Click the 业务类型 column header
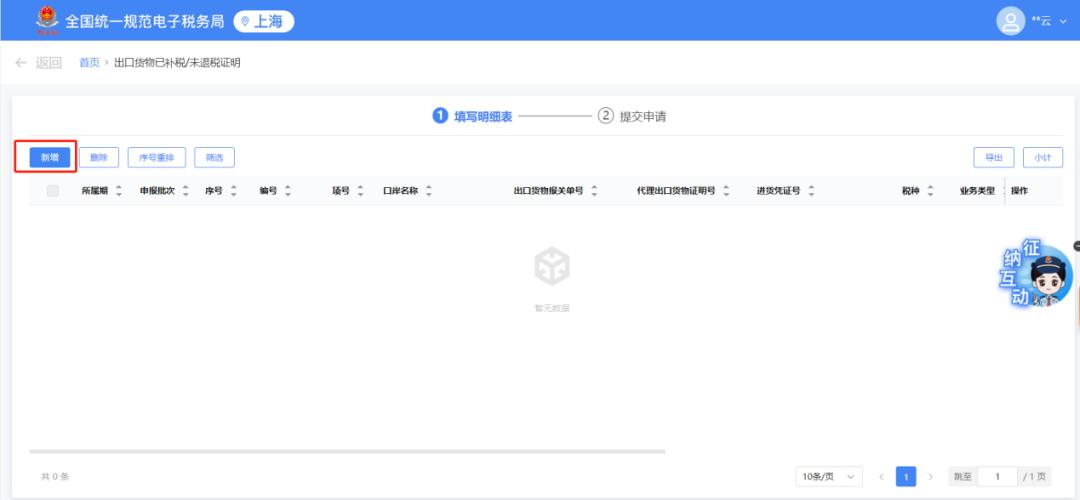 pos(977,191)
